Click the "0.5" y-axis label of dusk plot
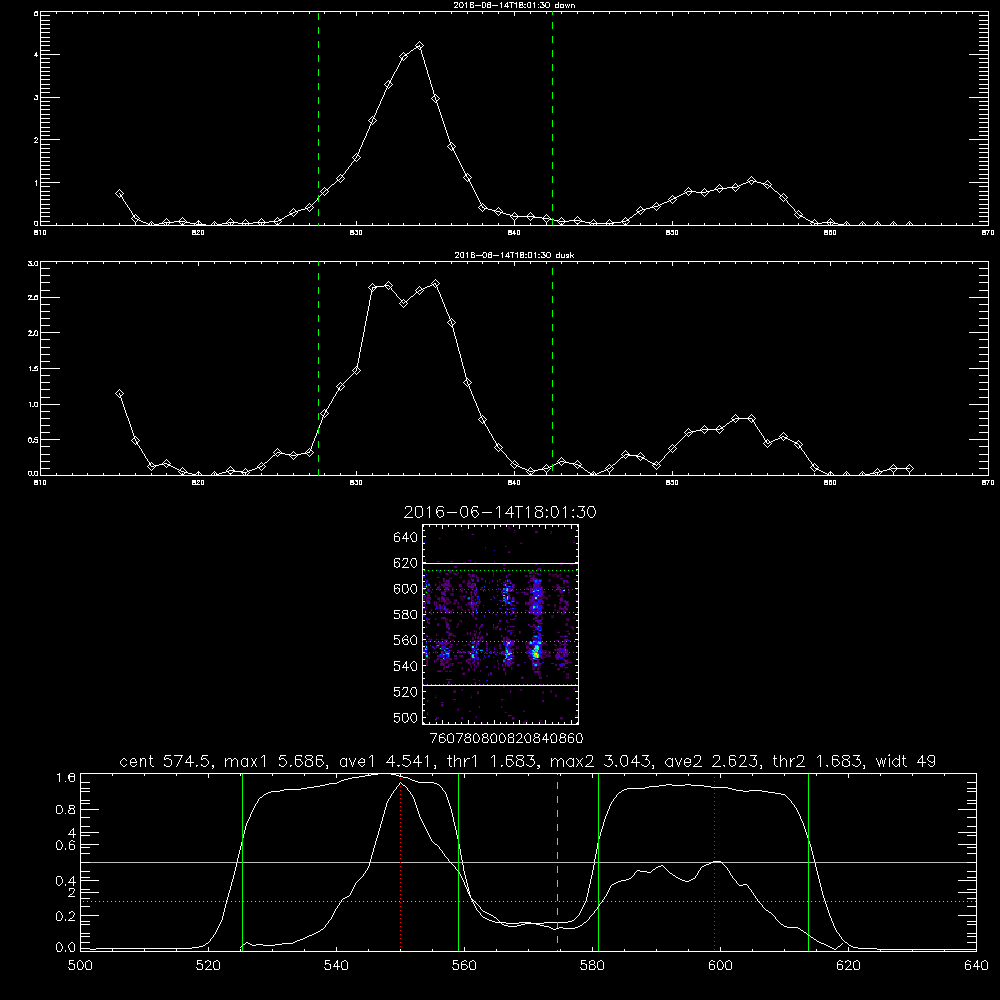 (x=33, y=440)
